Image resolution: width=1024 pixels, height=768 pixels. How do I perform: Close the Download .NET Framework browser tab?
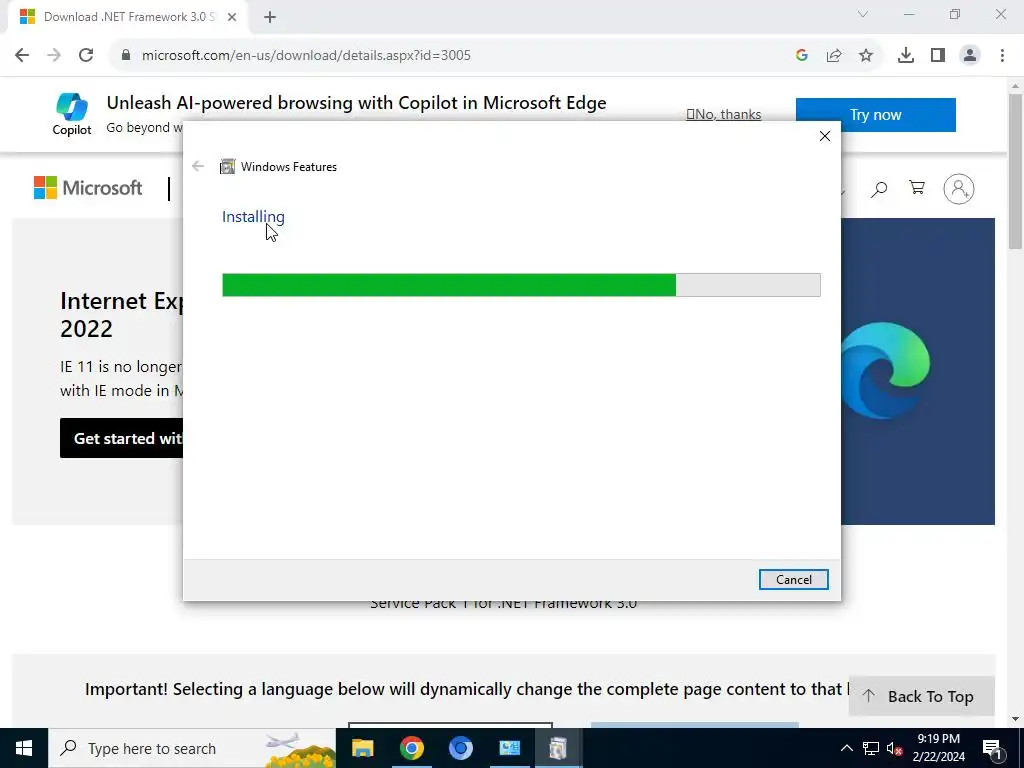(232, 17)
